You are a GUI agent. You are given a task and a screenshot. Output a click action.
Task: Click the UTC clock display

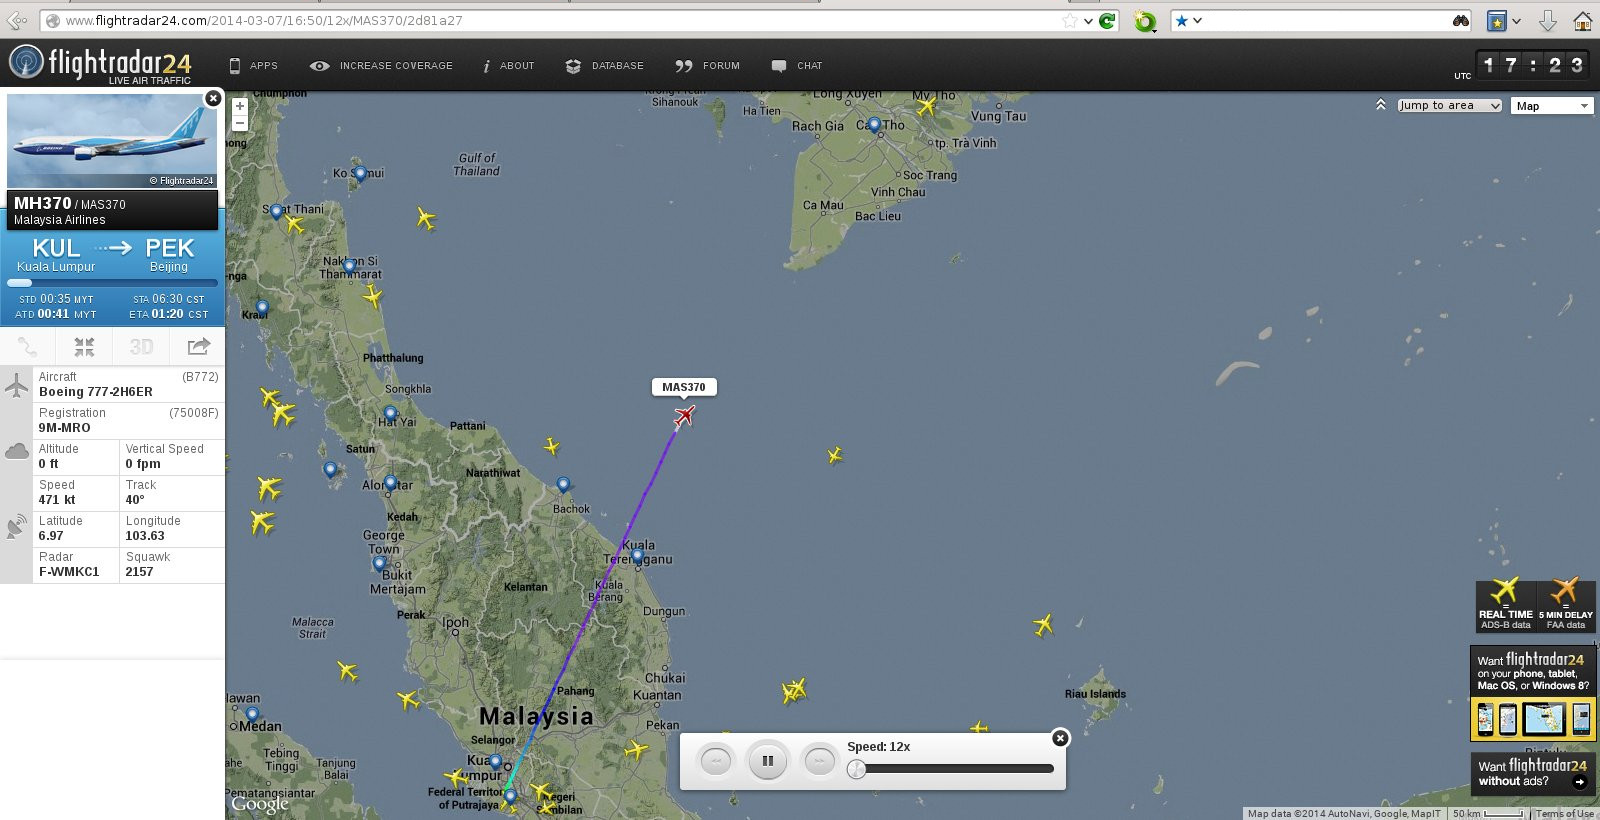(x=1532, y=65)
